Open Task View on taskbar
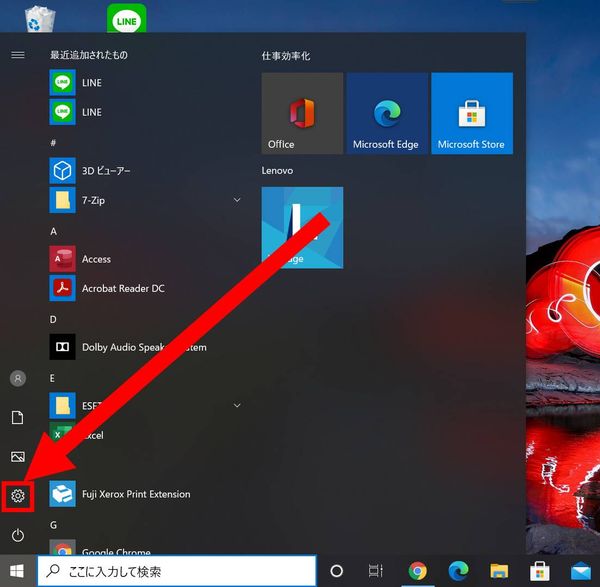 click(375, 571)
